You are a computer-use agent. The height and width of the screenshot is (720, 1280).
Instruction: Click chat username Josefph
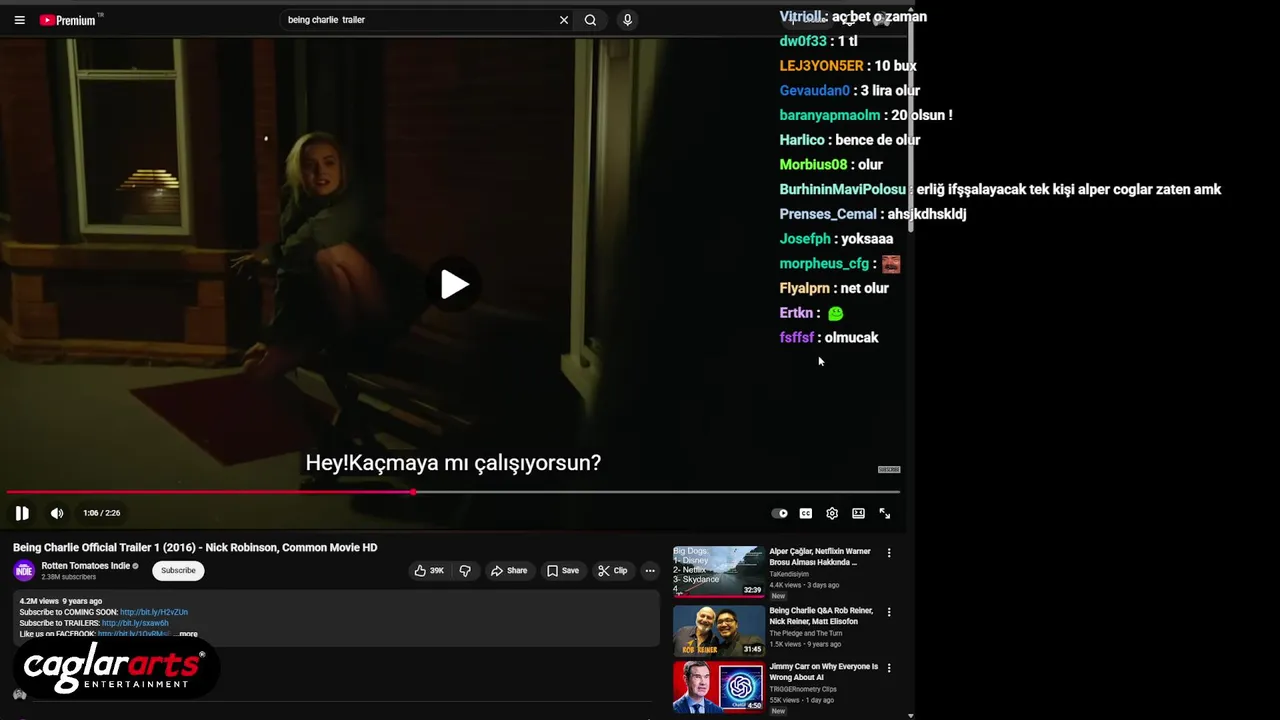tap(805, 239)
